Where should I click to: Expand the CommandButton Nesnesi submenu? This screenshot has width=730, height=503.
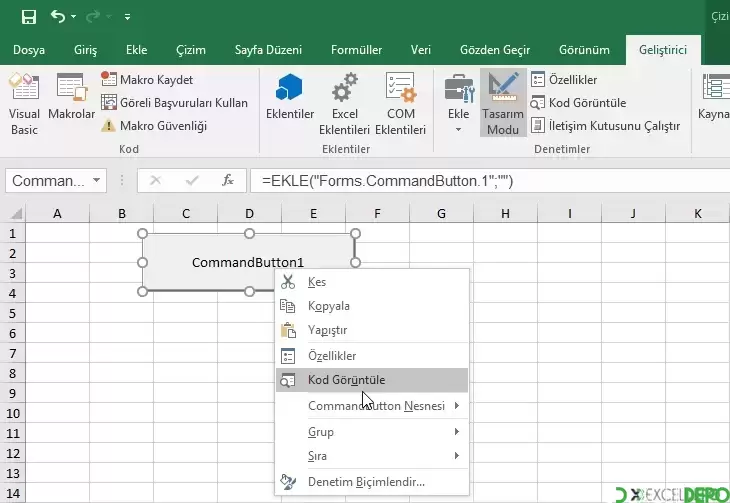point(372,406)
